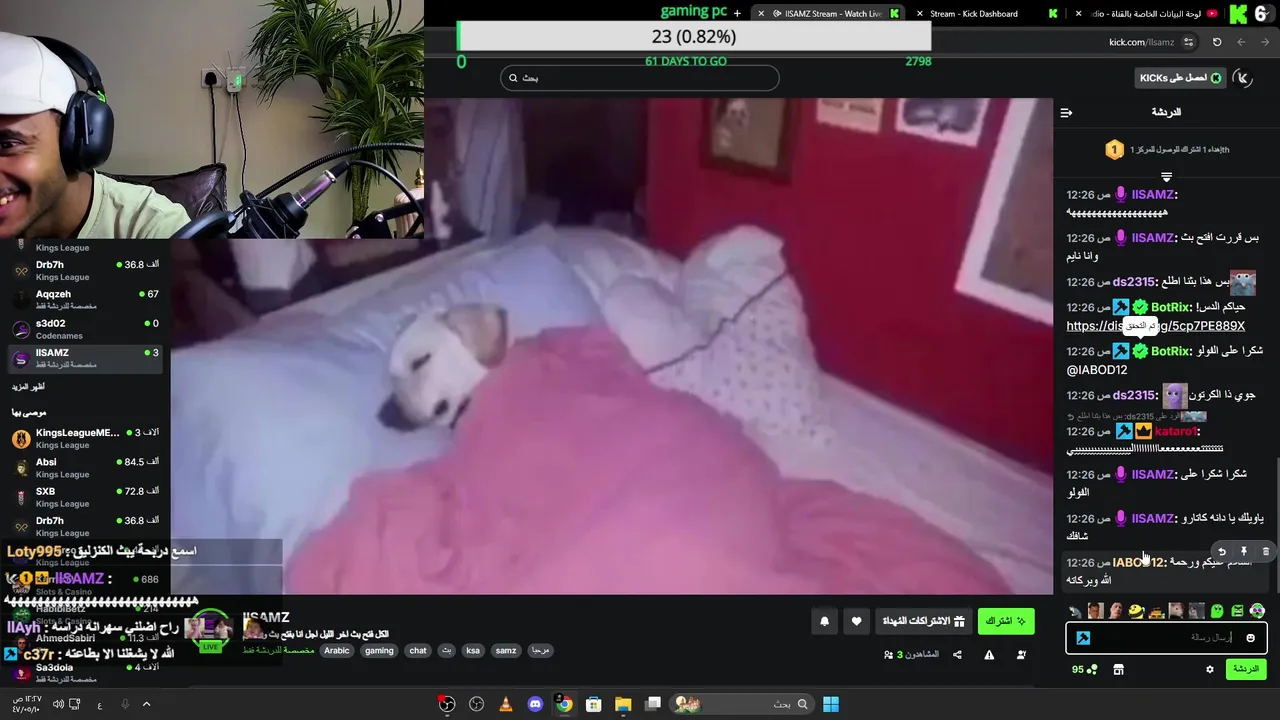This screenshot has height=720, width=1280.
Task: Click the samz stream tag
Action: (506, 650)
